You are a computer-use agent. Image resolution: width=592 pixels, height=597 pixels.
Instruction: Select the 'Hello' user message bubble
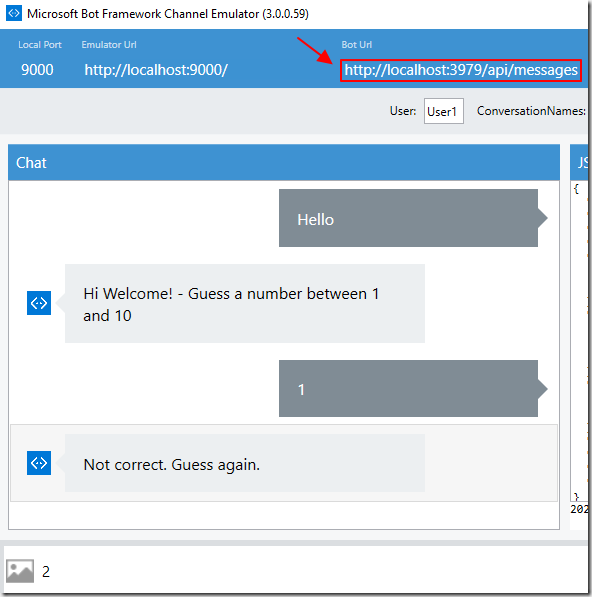413,218
